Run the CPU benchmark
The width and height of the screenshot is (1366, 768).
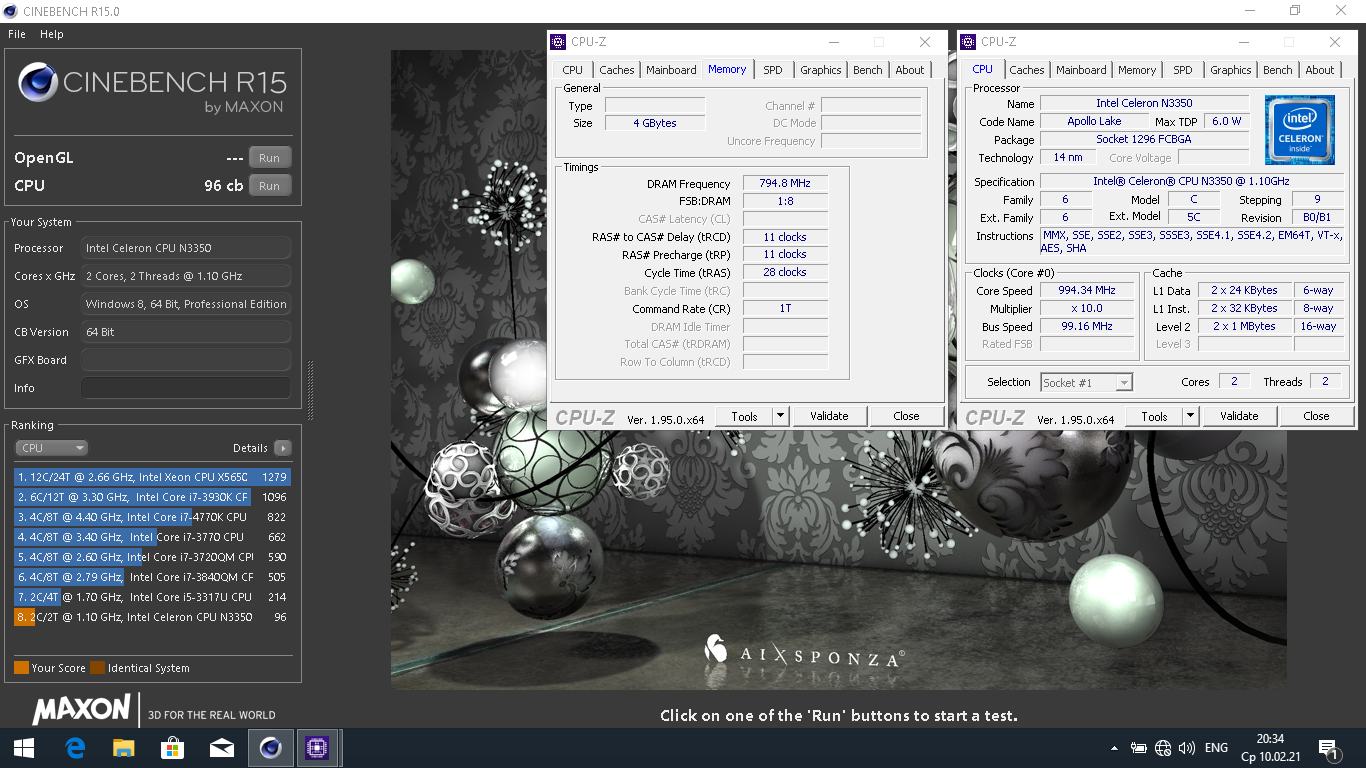point(269,186)
